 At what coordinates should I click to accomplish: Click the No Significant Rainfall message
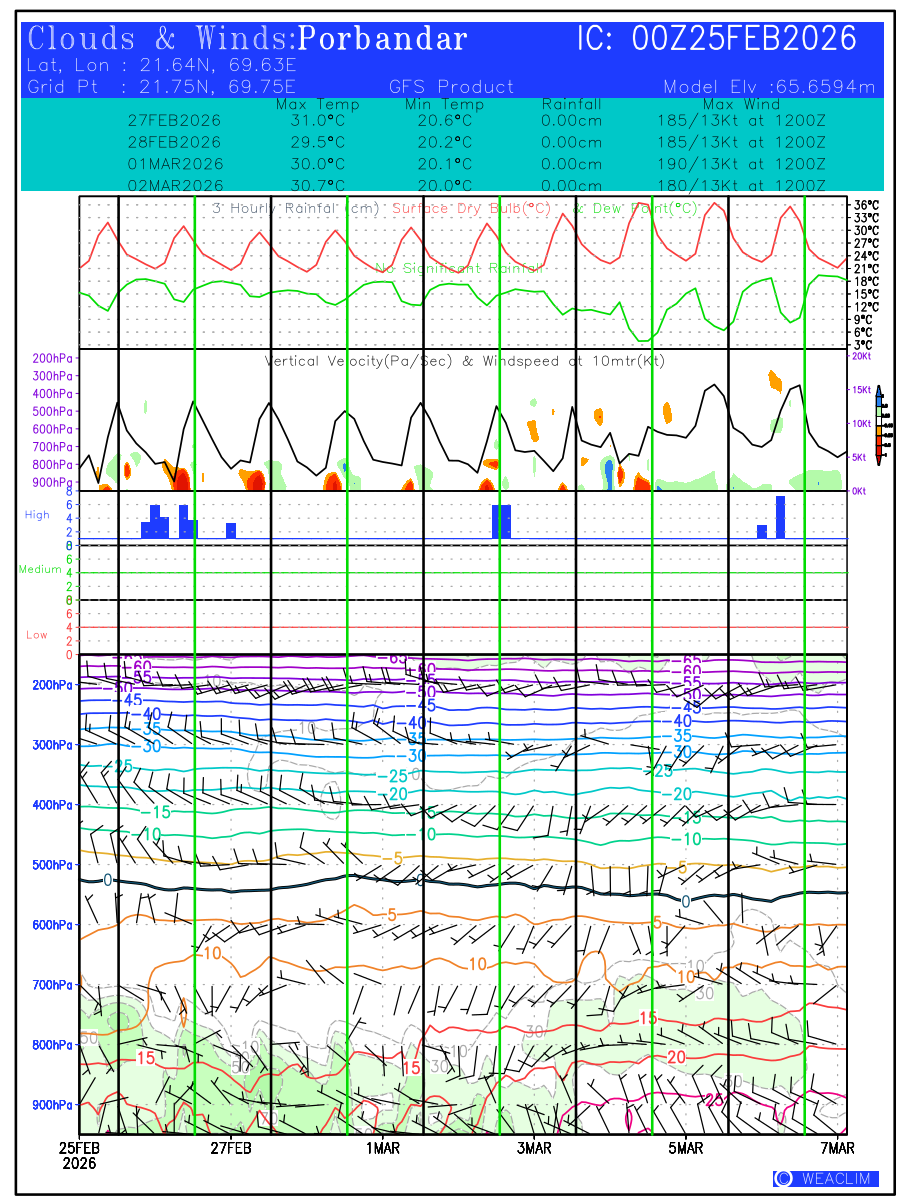point(461,268)
